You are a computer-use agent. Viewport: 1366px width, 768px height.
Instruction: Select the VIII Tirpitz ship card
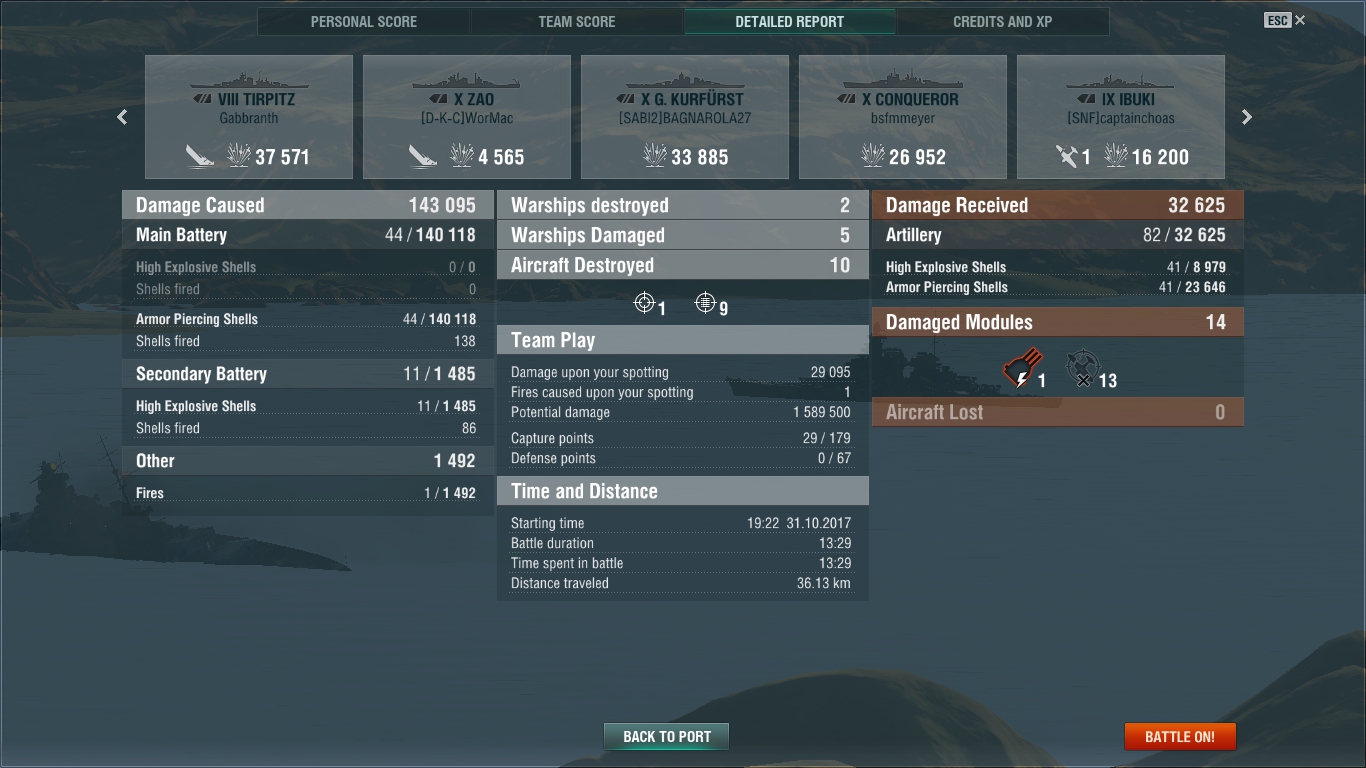pyautogui.click(x=249, y=117)
